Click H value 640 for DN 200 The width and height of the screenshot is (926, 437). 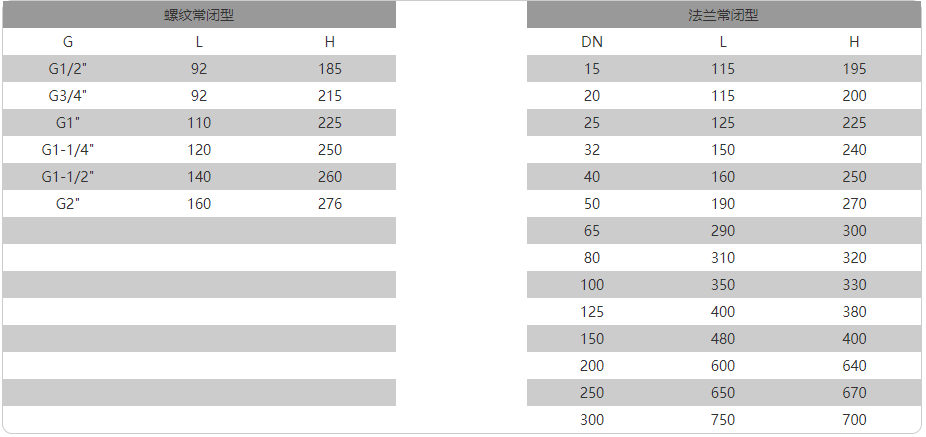855,366
